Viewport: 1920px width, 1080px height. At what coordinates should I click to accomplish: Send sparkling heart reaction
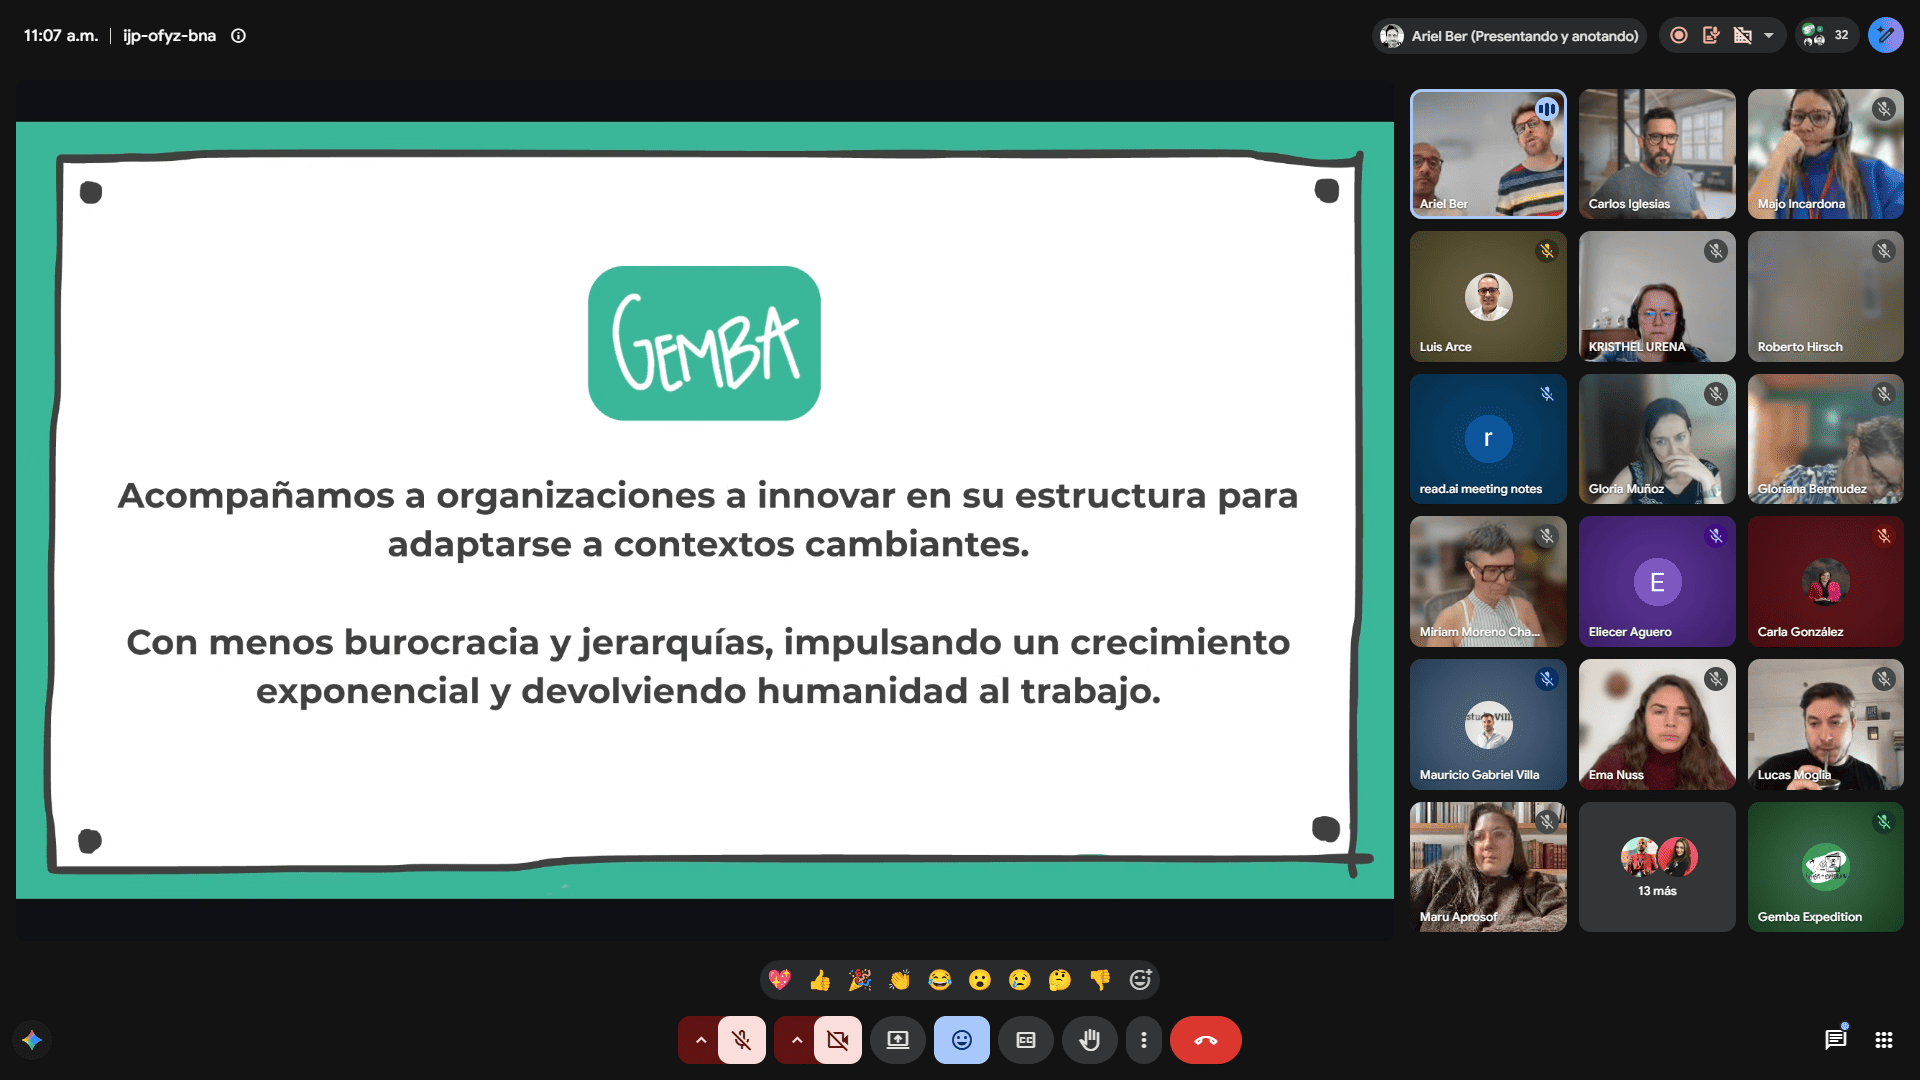(x=780, y=980)
